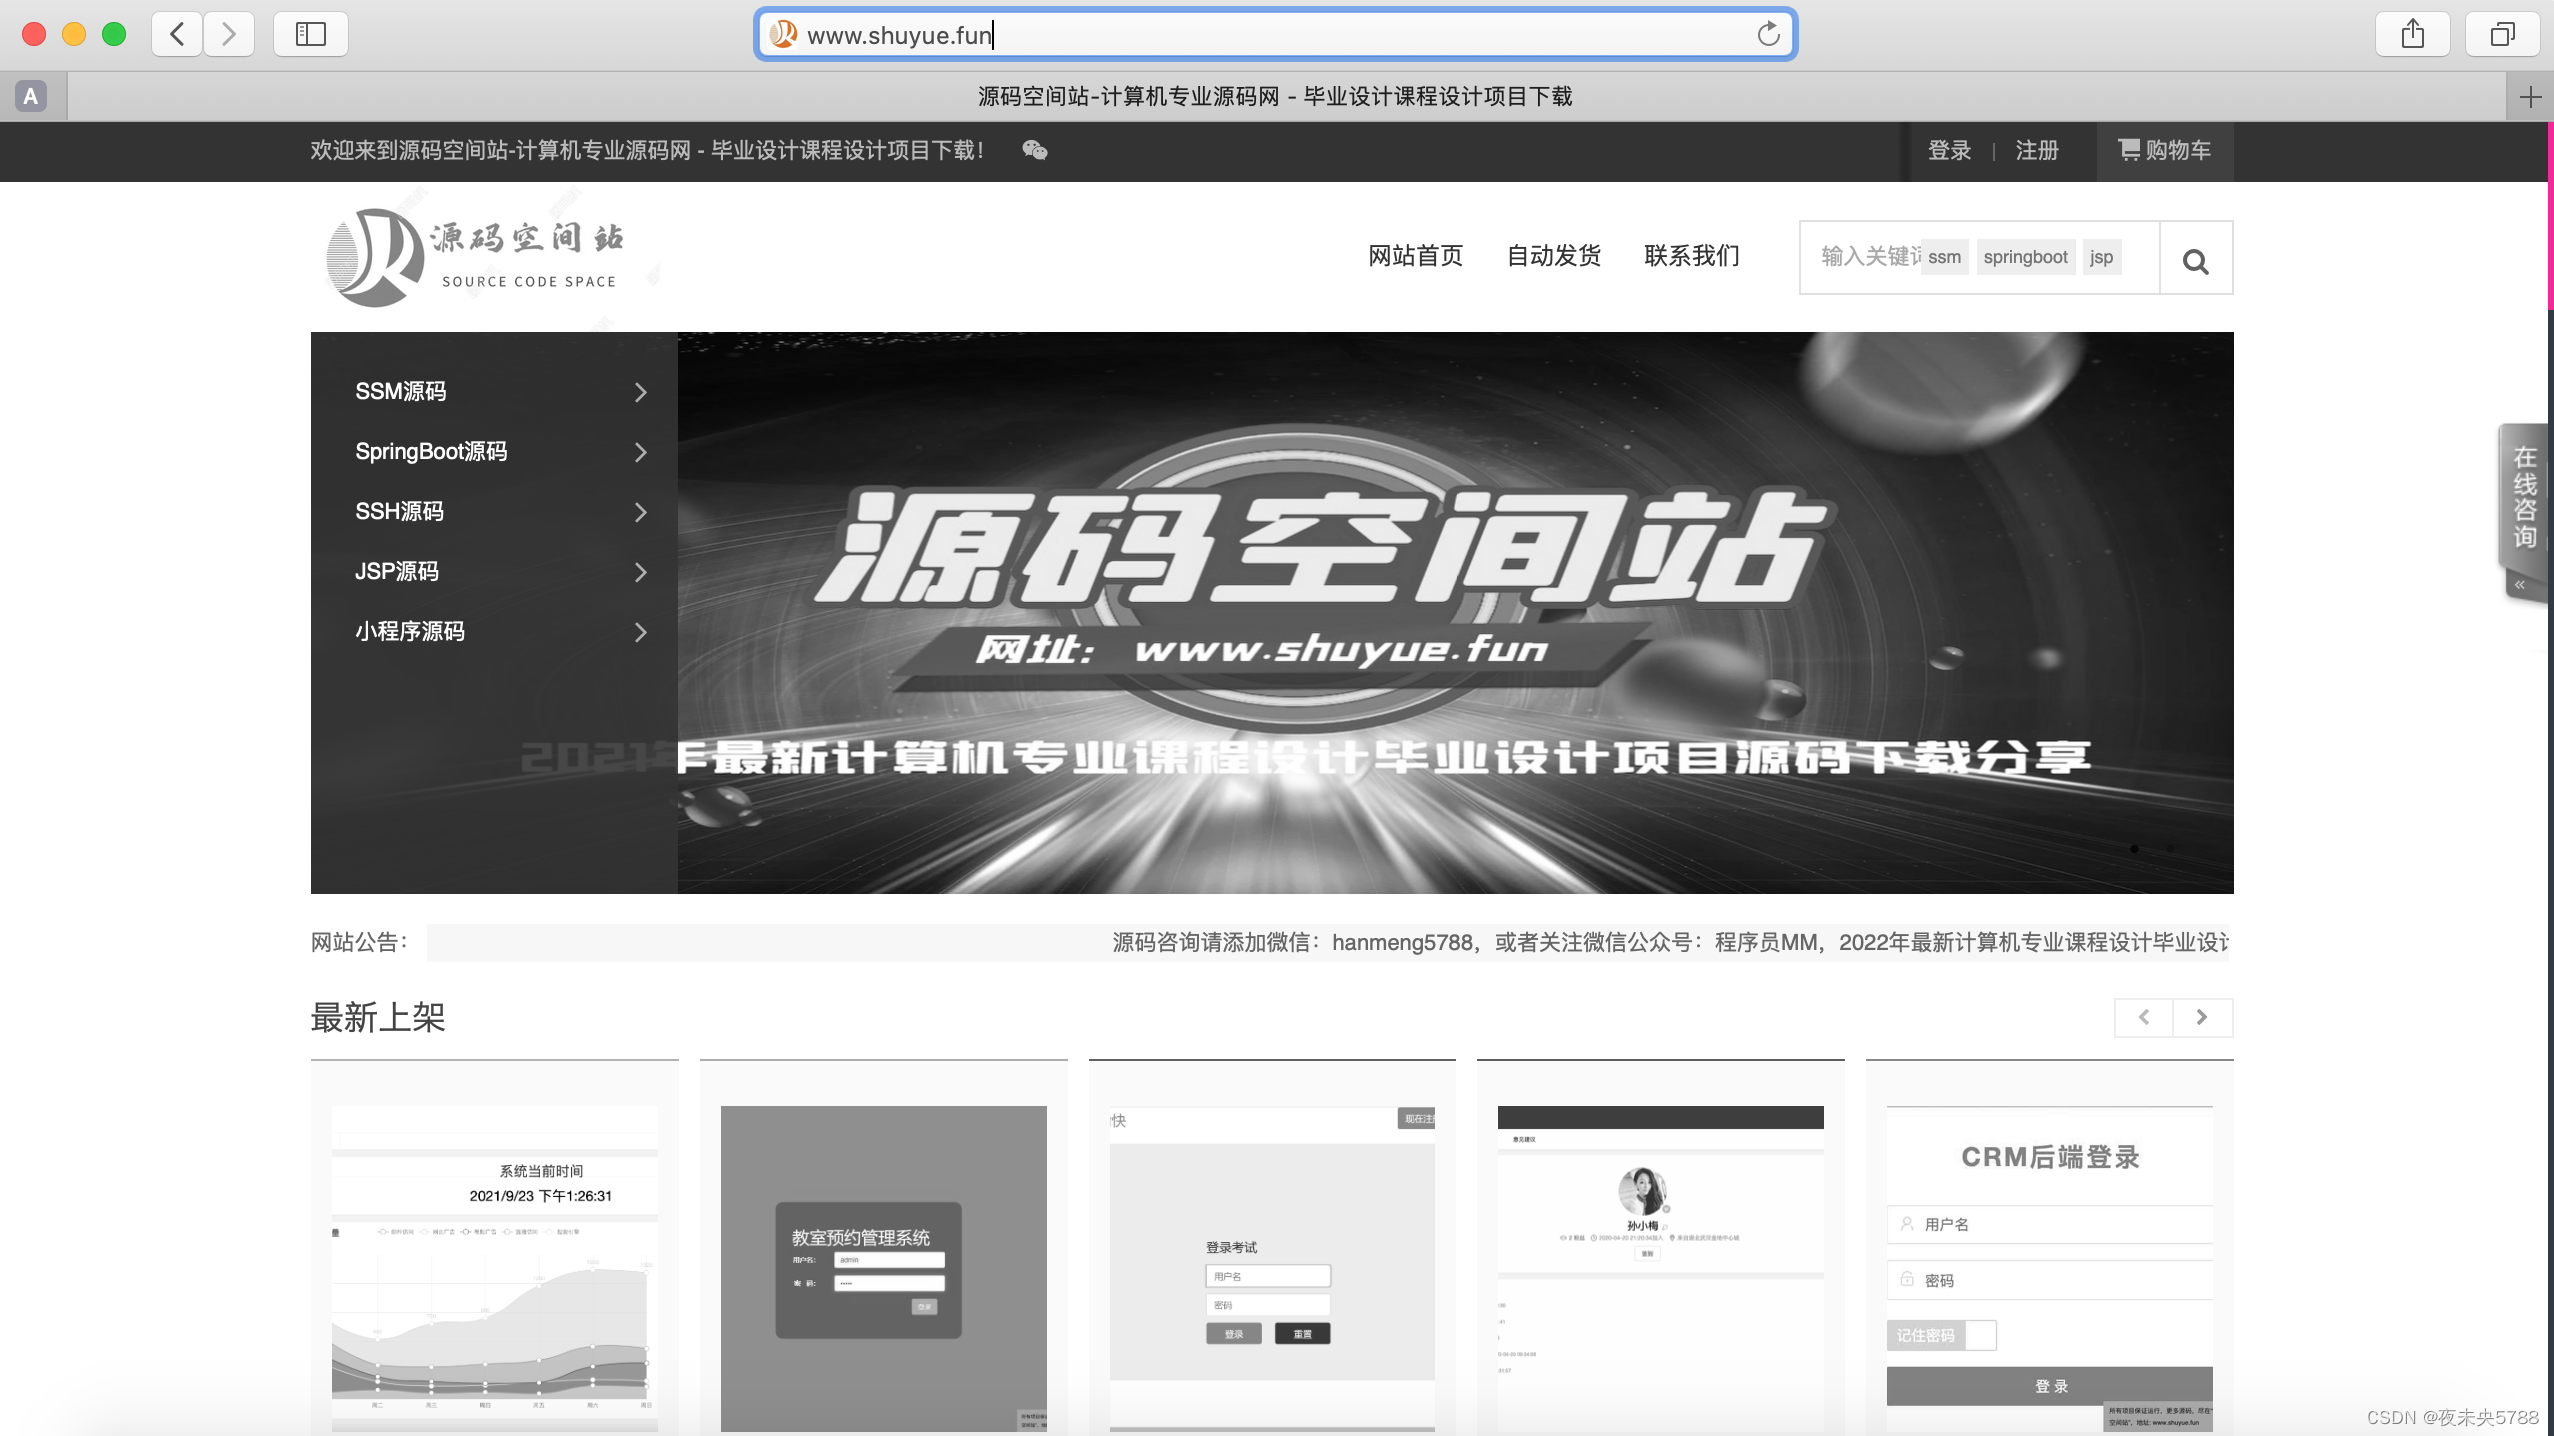
Task: Open the 自动发货 menu item
Action: pos(1553,256)
